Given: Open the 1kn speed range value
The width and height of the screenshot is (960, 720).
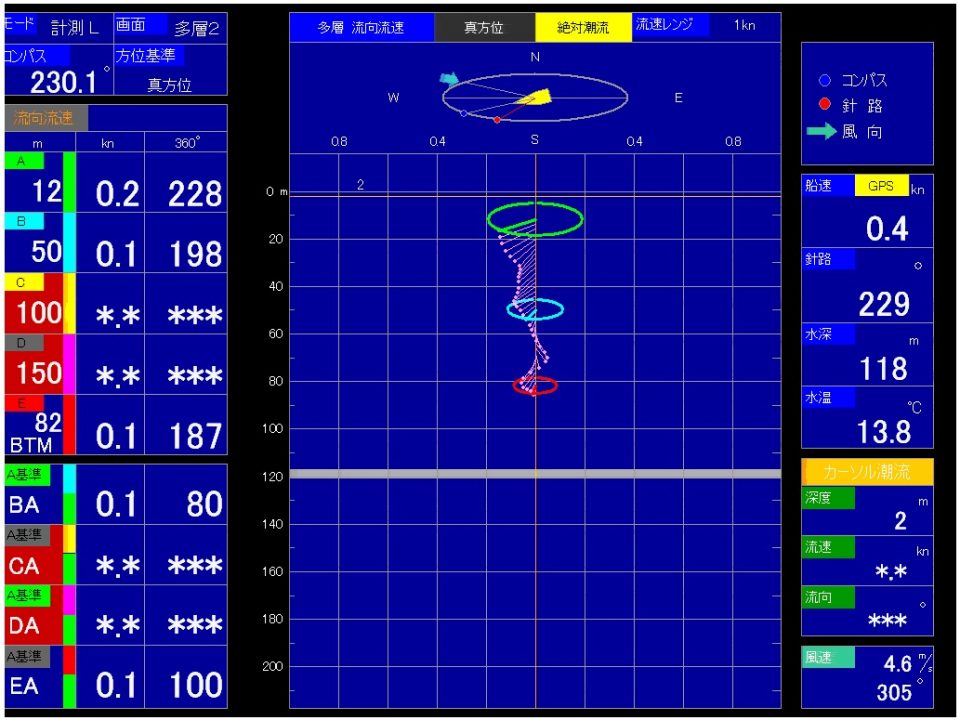Looking at the screenshot, I should (x=744, y=25).
